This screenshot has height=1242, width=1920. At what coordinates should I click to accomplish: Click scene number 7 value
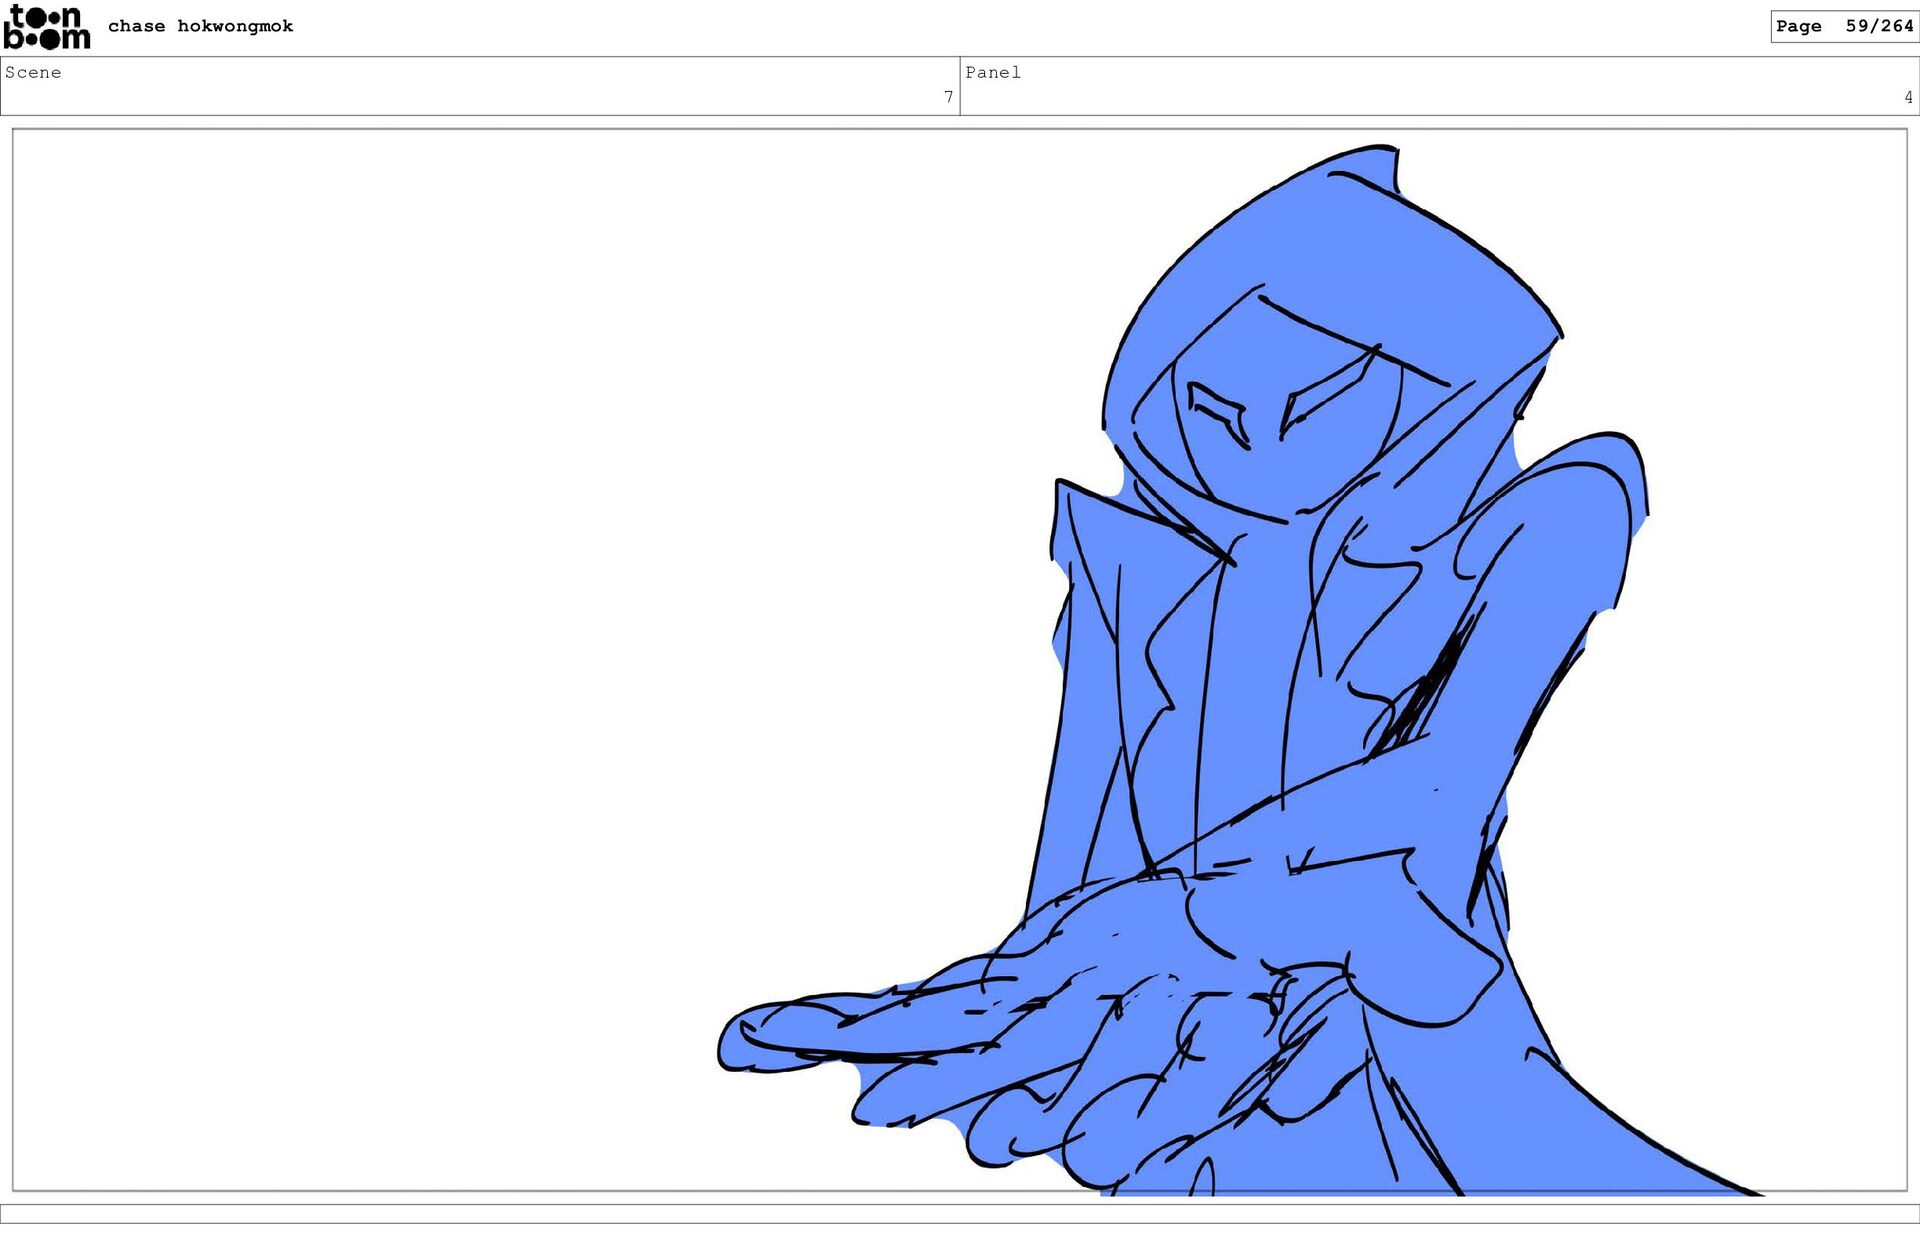click(x=948, y=97)
